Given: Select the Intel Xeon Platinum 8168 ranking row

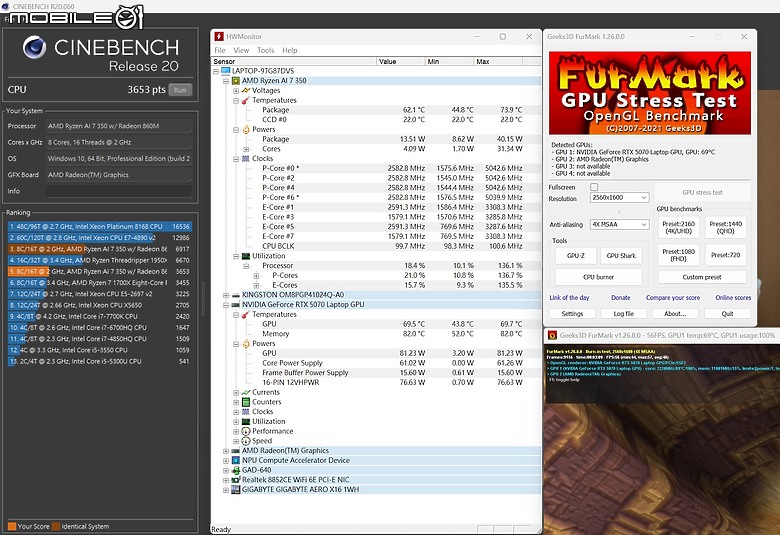Looking at the screenshot, I should coord(99,226).
